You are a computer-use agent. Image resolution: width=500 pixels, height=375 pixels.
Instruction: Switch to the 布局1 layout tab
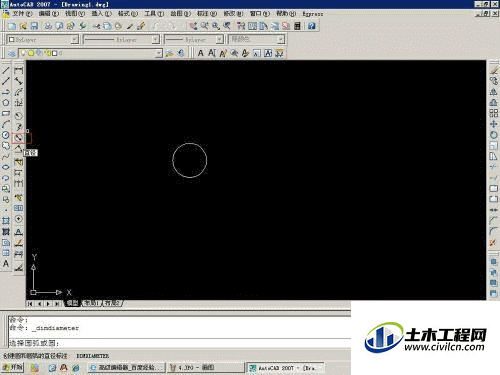coord(91,303)
